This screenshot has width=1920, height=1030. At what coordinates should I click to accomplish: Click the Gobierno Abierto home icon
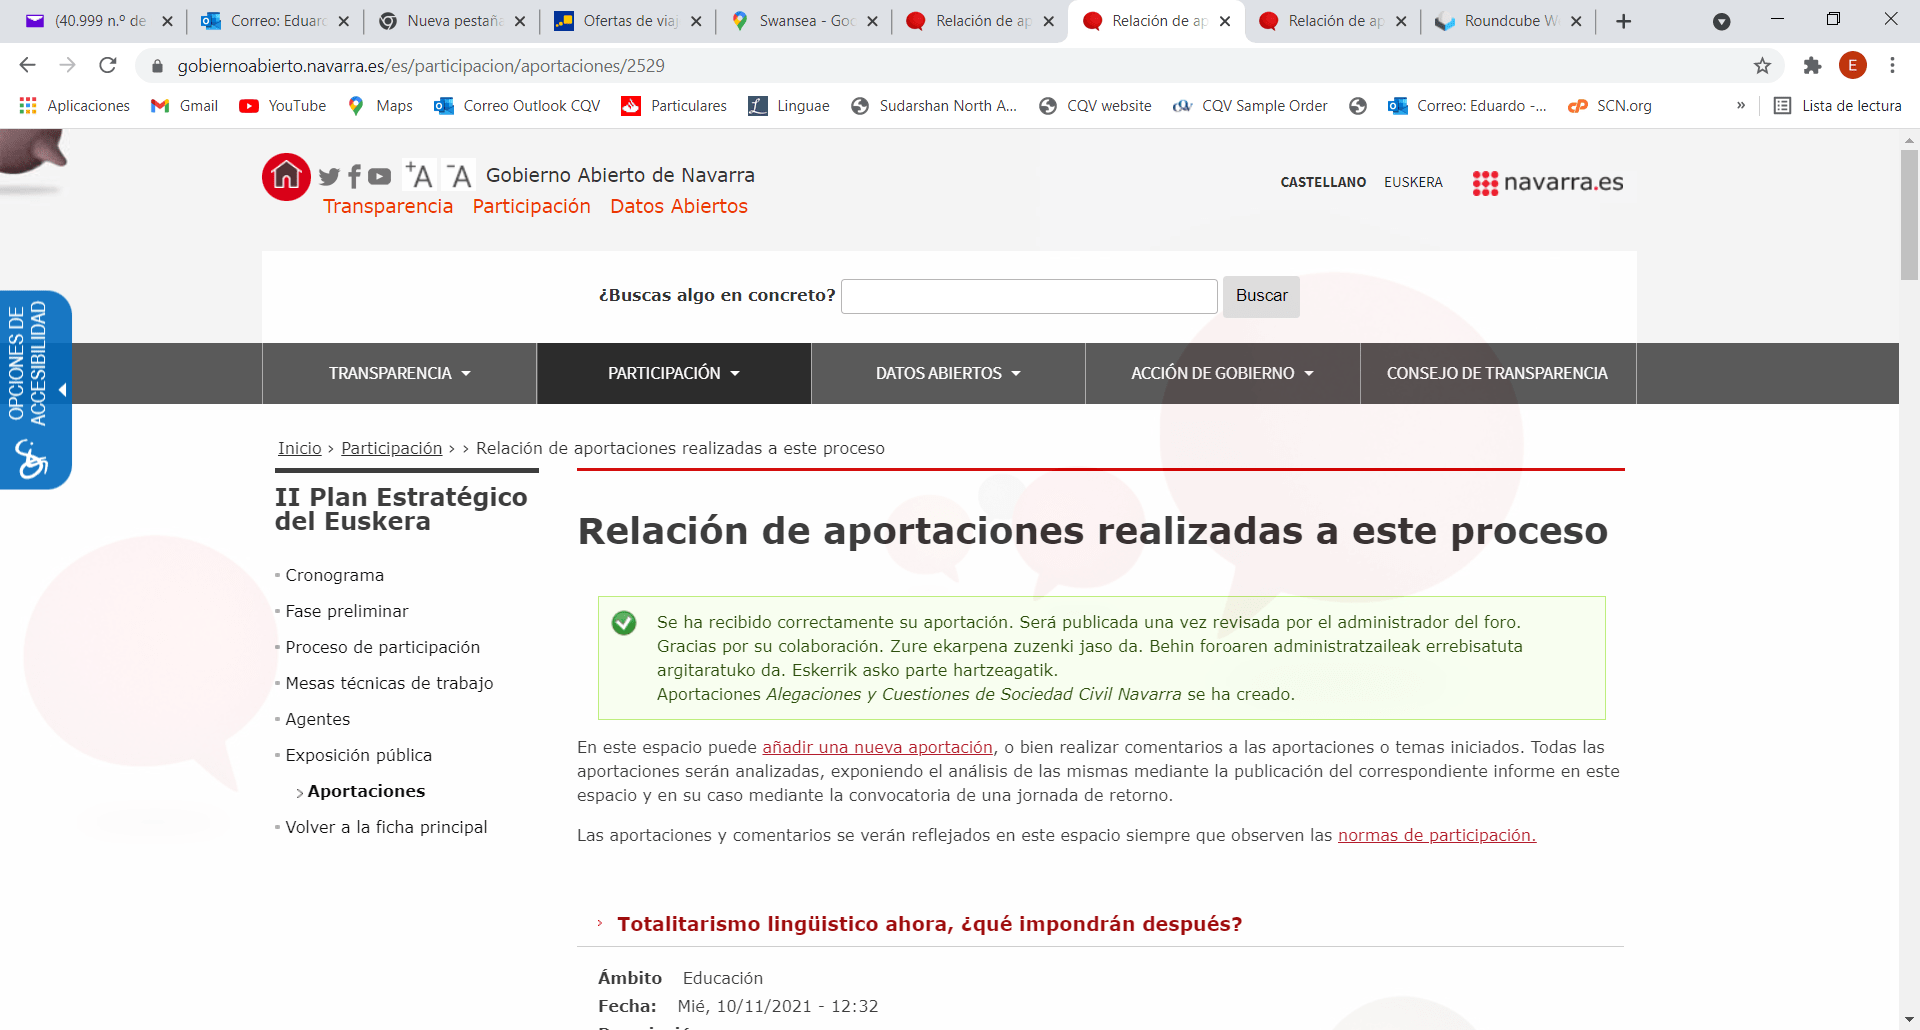[285, 175]
